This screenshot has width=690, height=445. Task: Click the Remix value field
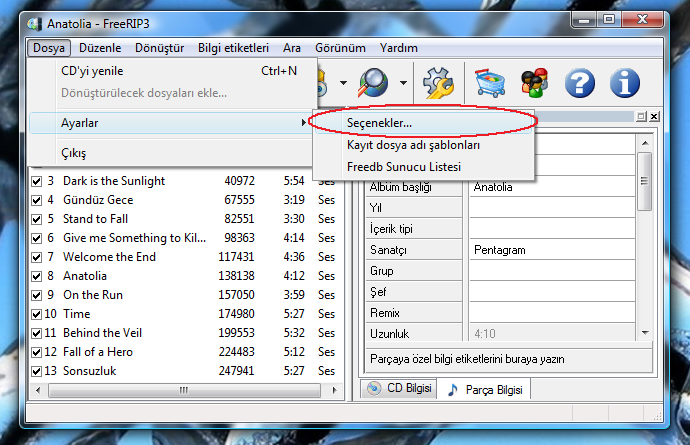tap(552, 313)
